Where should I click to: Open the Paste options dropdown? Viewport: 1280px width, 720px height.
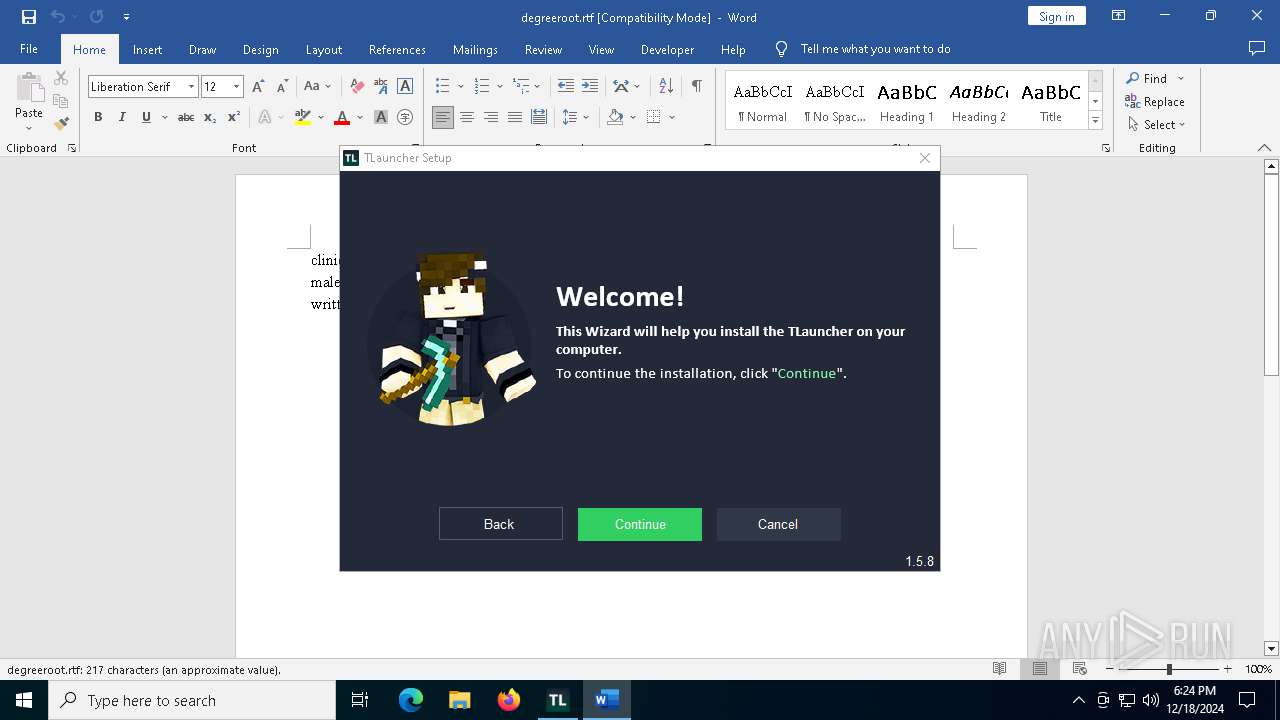[x=29, y=128]
